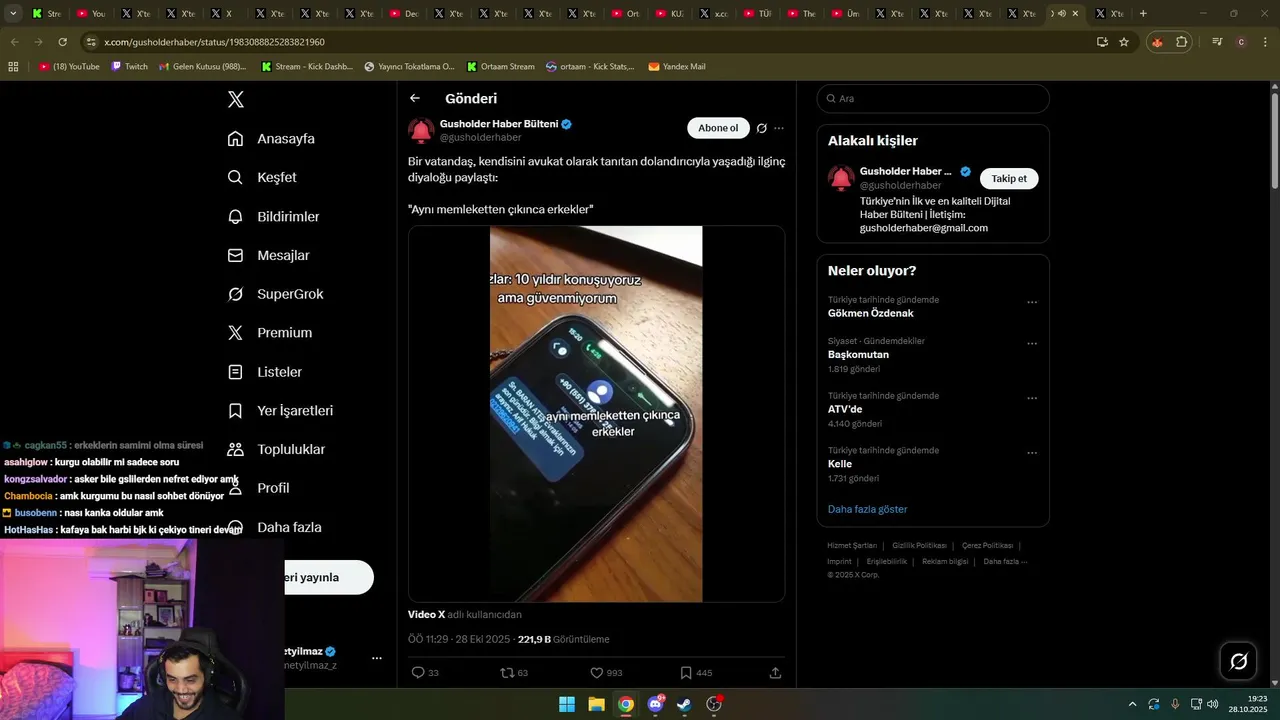Click the Ara search field
This screenshot has width=1280, height=720.
pos(933,98)
